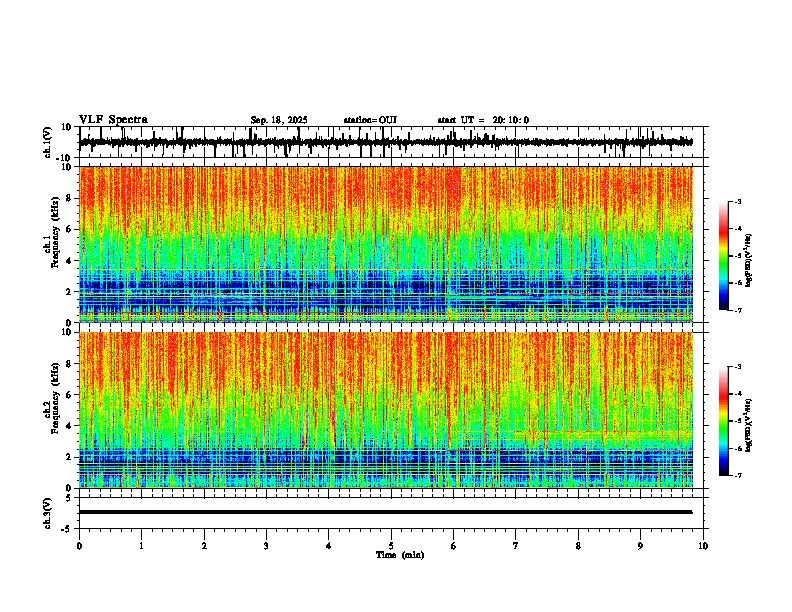This screenshot has width=792, height=612.
Task: Click inside the ch.1 voltage waveform panel
Action: [x=391, y=142]
